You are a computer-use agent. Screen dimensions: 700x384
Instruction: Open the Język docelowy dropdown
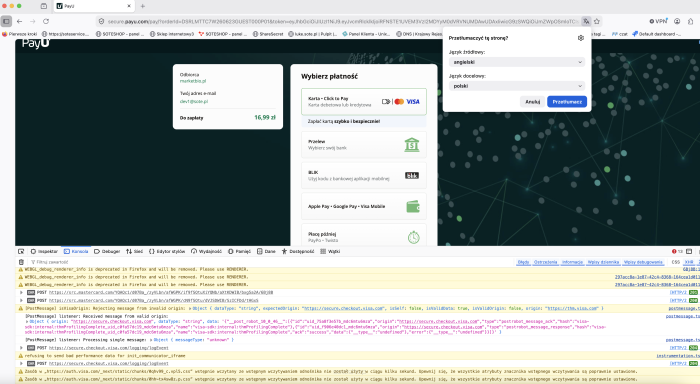[x=517, y=86]
